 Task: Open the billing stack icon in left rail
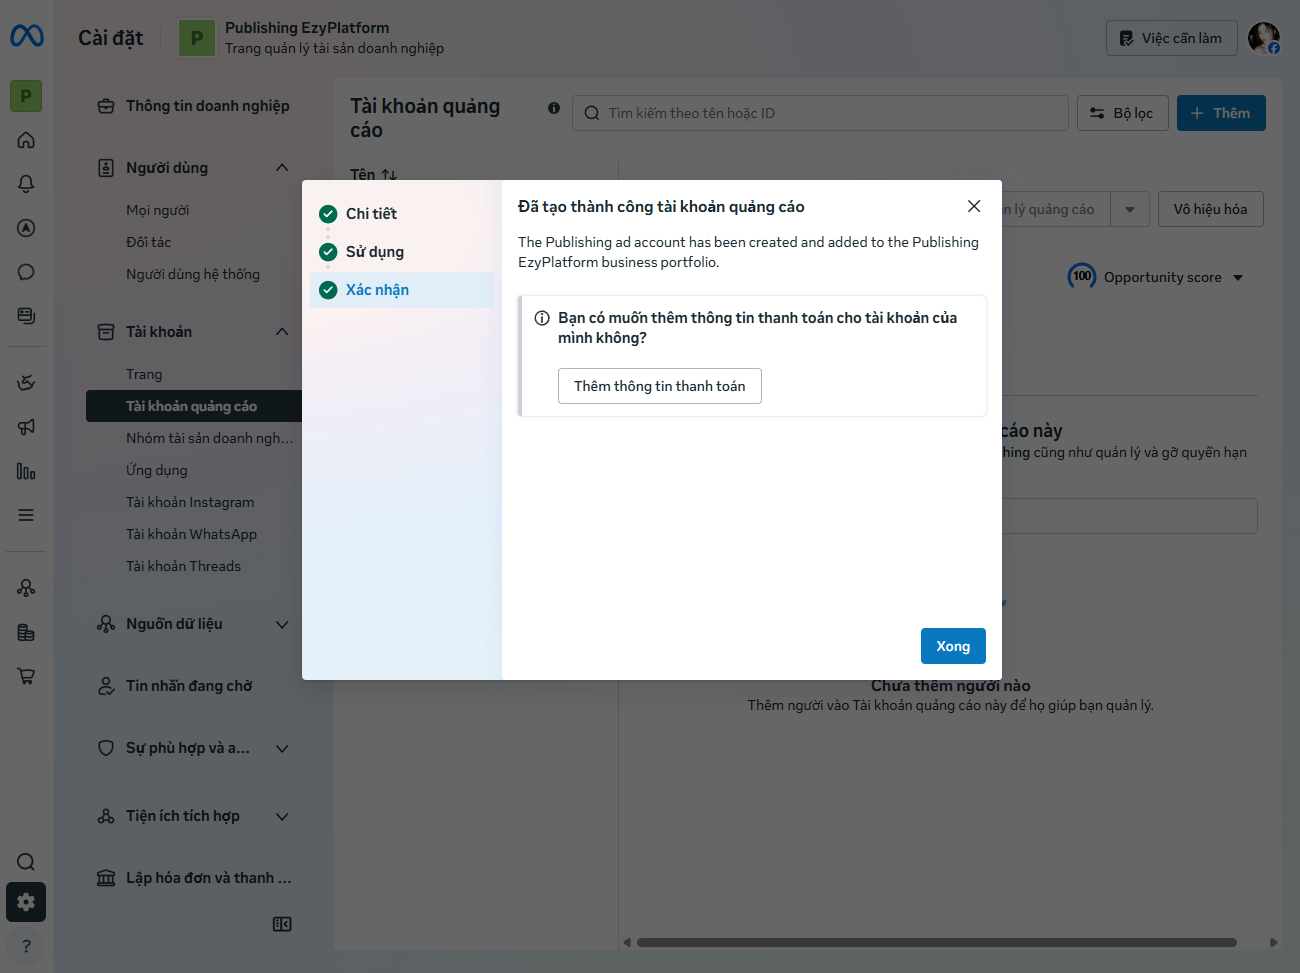[x=26, y=632]
